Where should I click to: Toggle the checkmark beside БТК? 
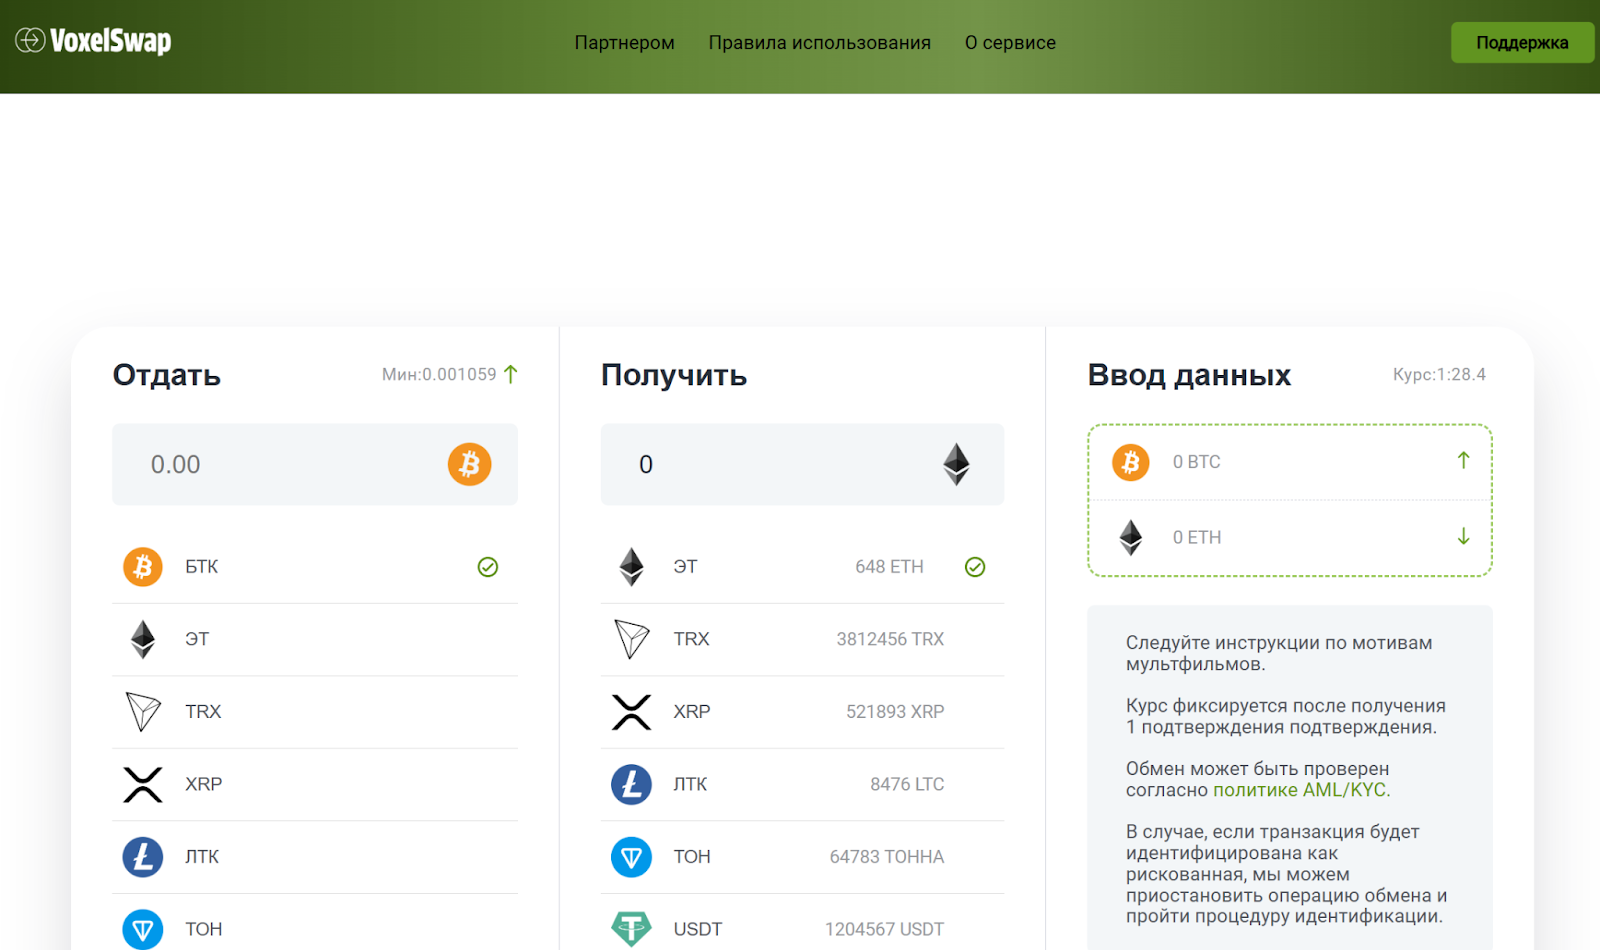tap(488, 567)
